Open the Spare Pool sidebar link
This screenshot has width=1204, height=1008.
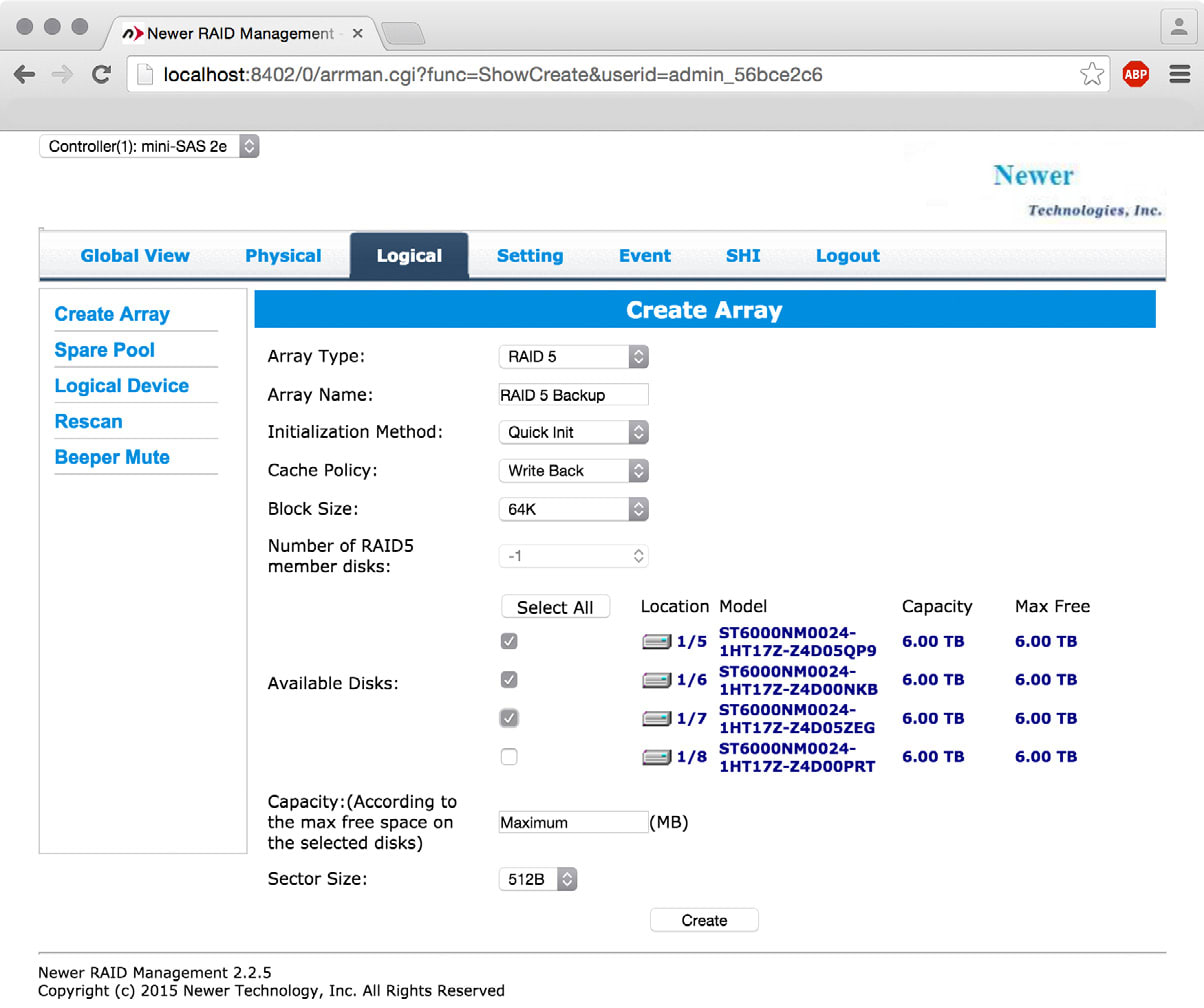[x=105, y=350]
